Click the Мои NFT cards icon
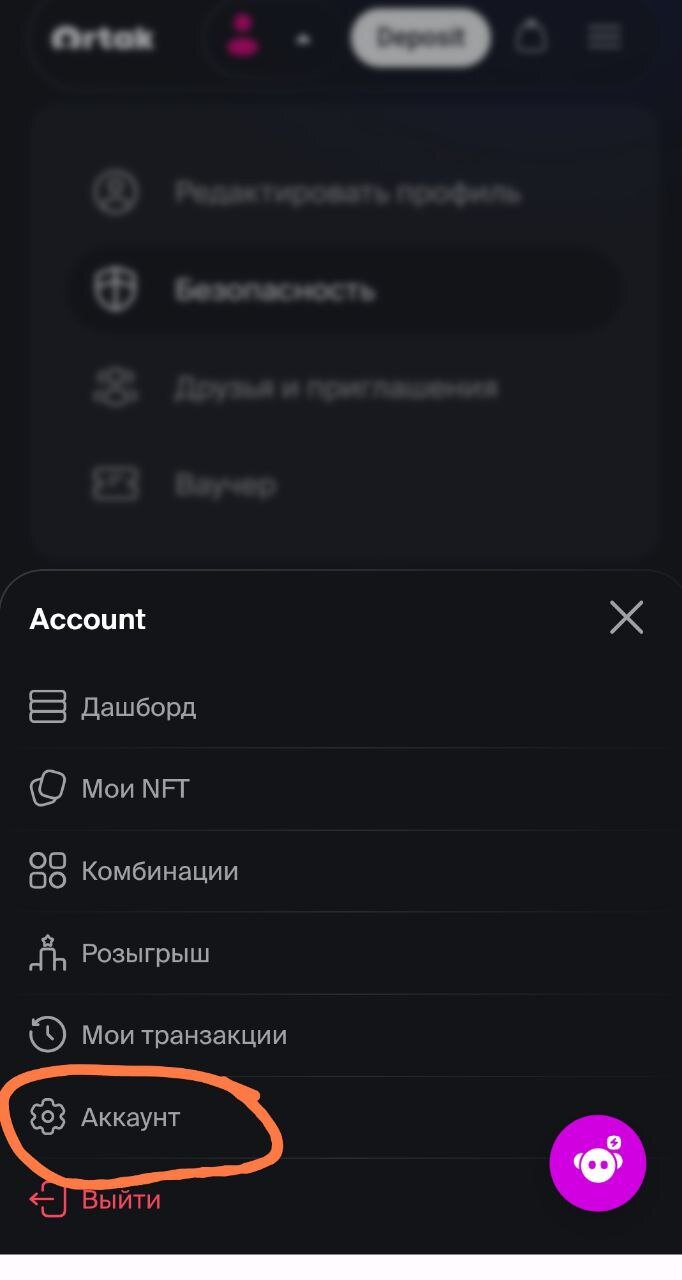The image size is (682, 1280). [x=47, y=789]
